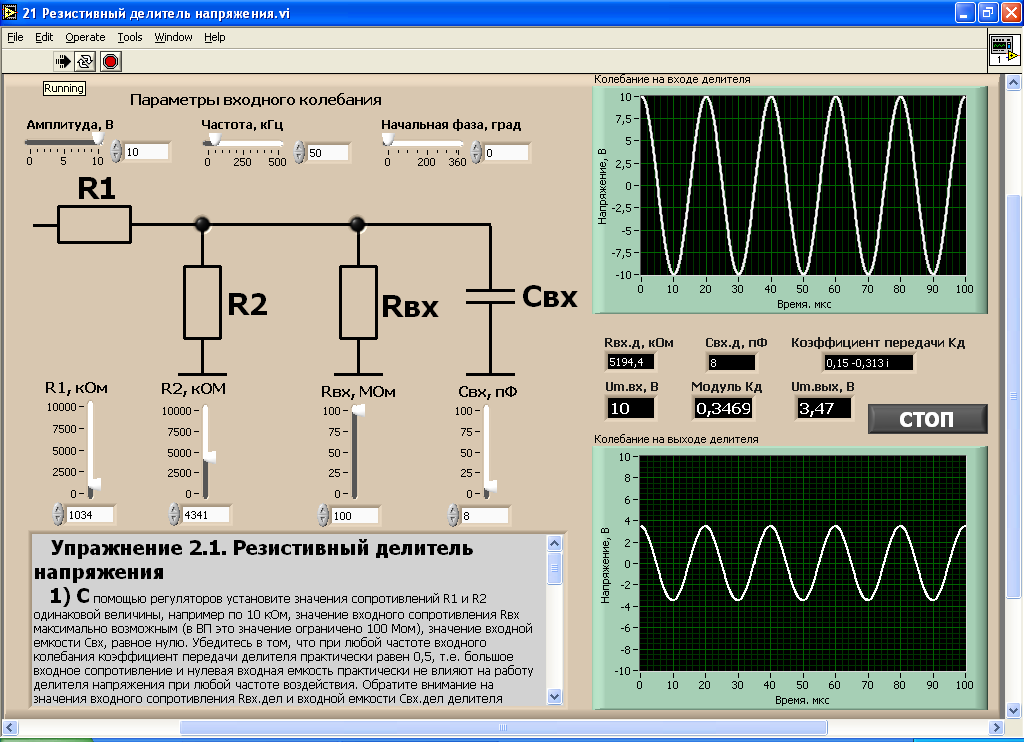Image resolution: width=1024 pixels, height=742 pixels.
Task: Click the R2 value stepper arrows
Action: [x=174, y=515]
